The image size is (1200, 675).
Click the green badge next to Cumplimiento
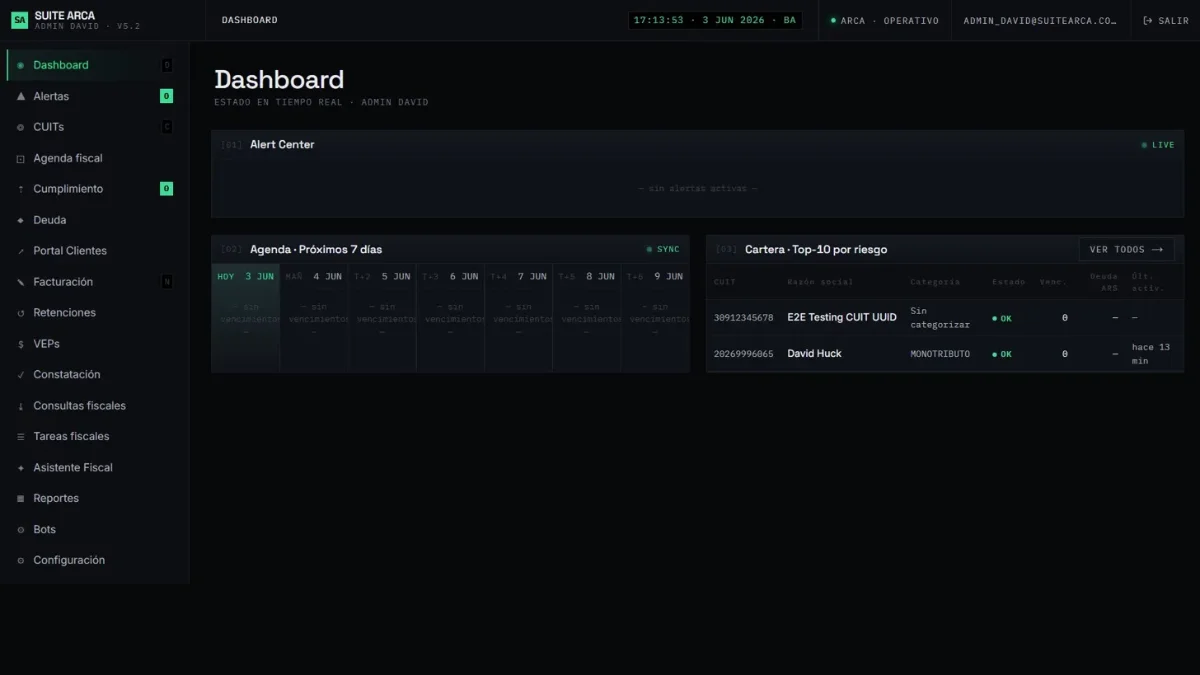pyautogui.click(x=166, y=189)
